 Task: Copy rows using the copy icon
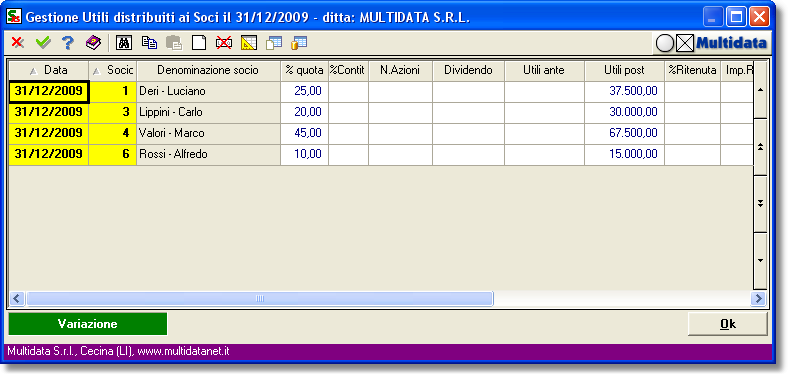[149, 43]
